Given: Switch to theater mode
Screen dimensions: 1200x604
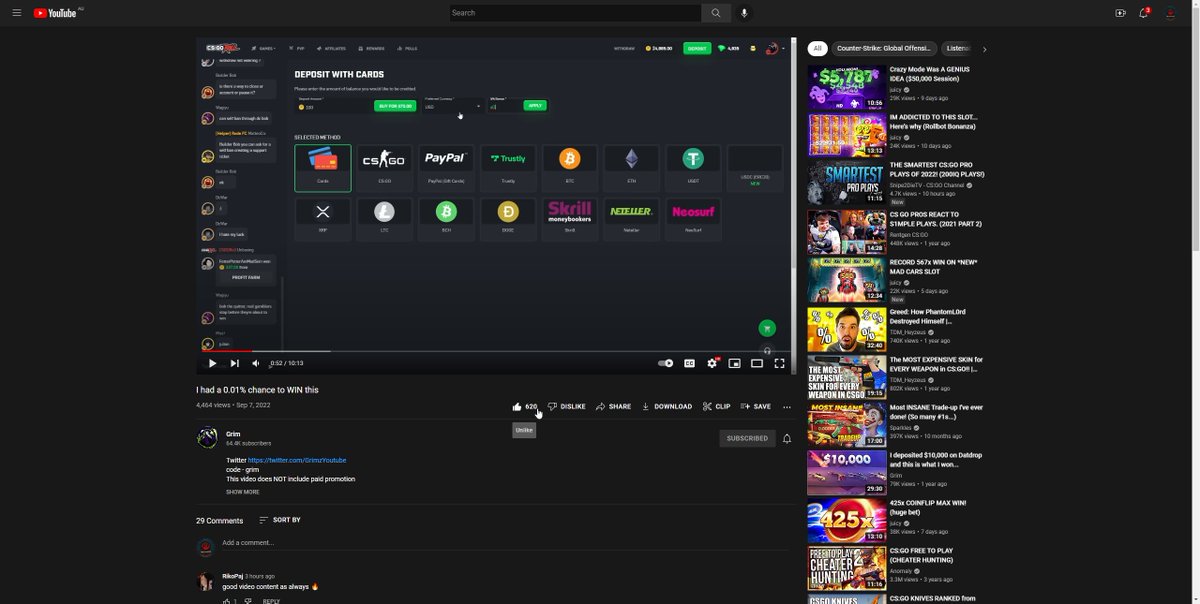Looking at the screenshot, I should click(x=757, y=363).
